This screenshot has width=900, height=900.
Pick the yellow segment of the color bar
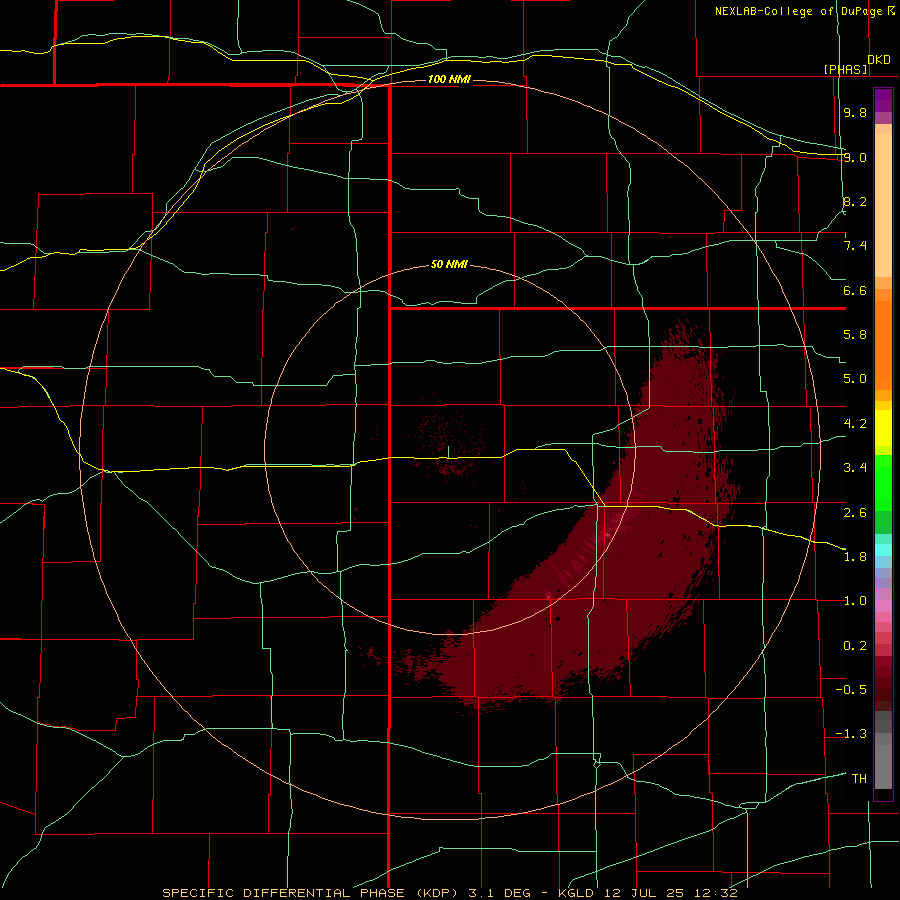[x=883, y=428]
